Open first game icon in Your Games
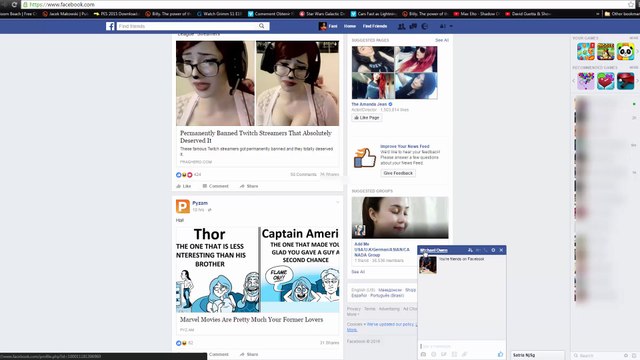Image resolution: width=640 pixels, height=360 pixels. coord(586,52)
